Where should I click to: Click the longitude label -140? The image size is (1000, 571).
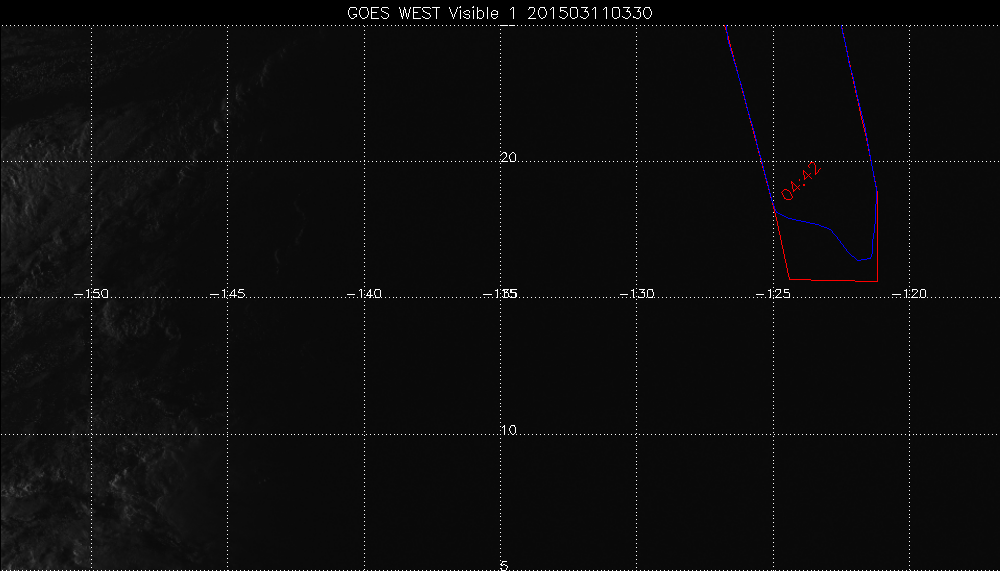coord(364,293)
